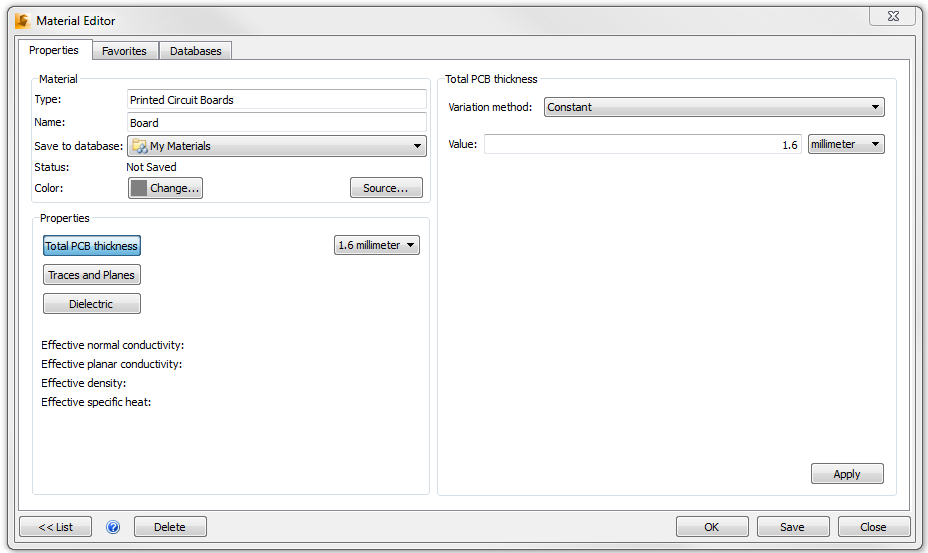Click the Material Editor app icon in title bar
Viewport: 928px width, 553px height.
click(22, 21)
